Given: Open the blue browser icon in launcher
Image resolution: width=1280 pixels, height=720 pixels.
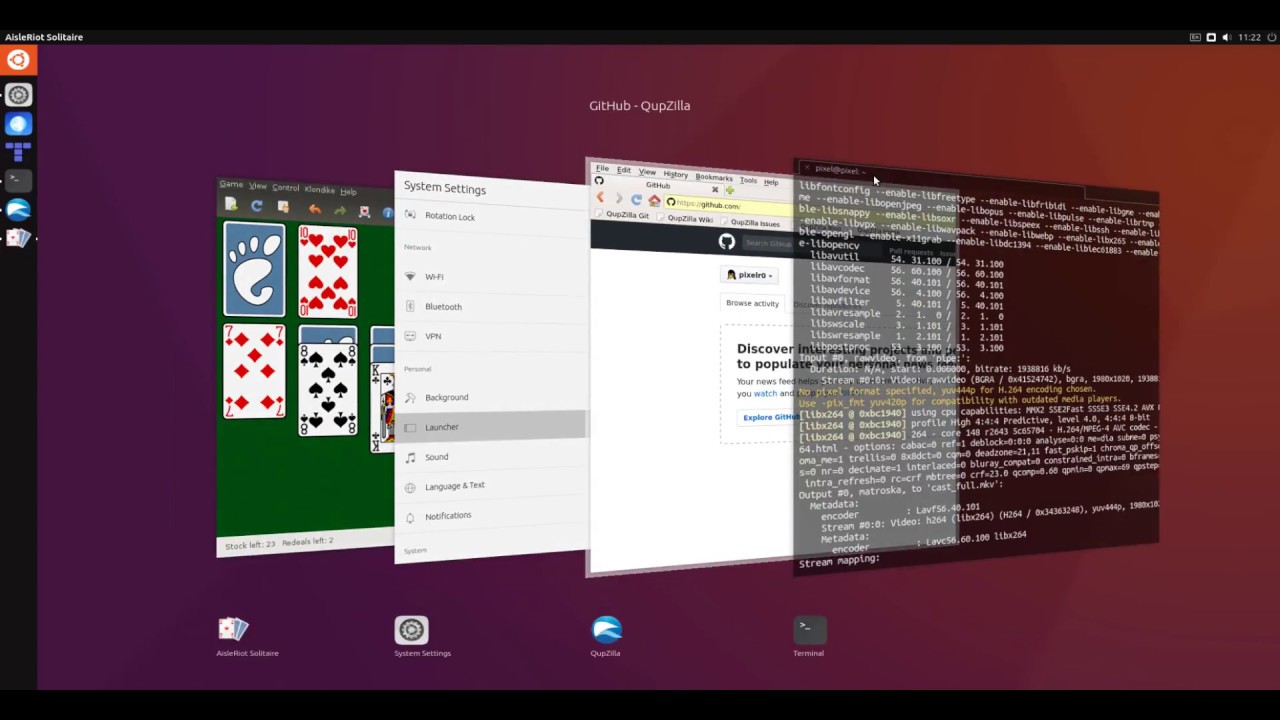Looking at the screenshot, I should (18, 124).
